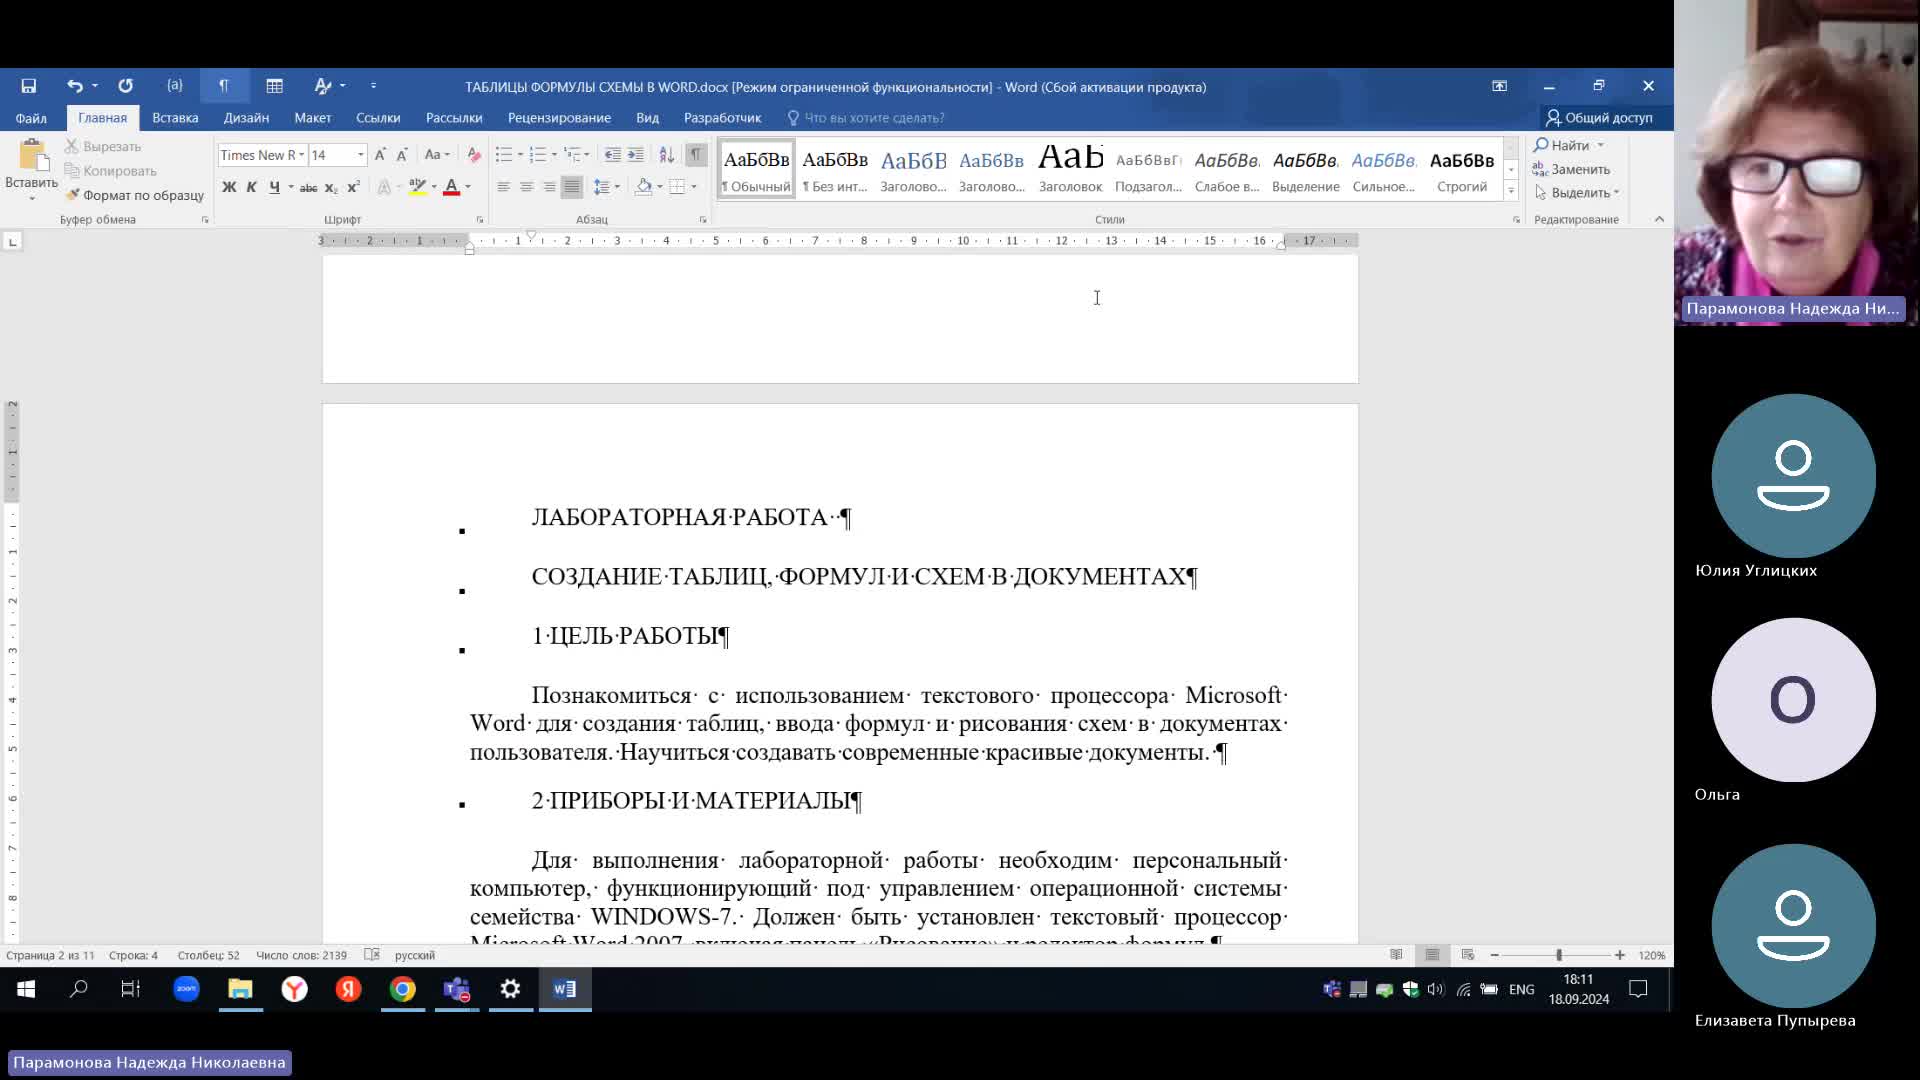Switch to the Вставка tab

175,118
